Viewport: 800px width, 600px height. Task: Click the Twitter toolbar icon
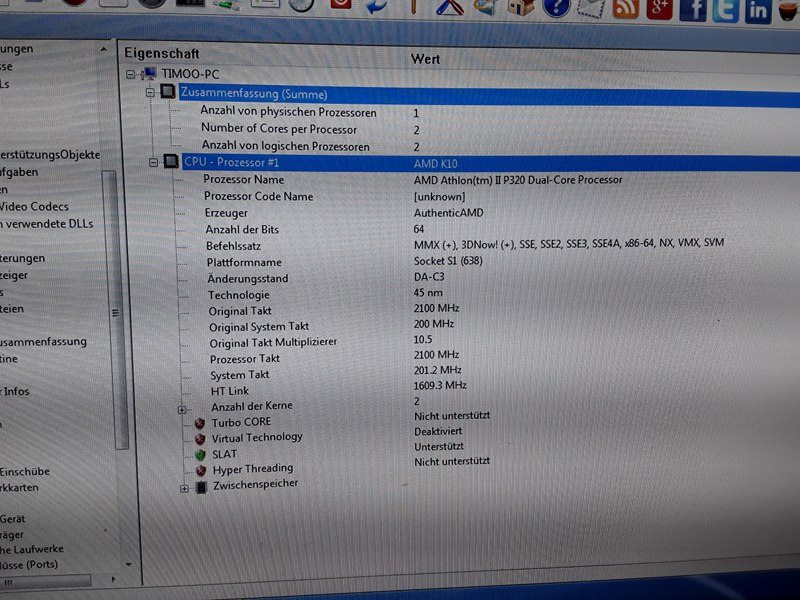725,11
